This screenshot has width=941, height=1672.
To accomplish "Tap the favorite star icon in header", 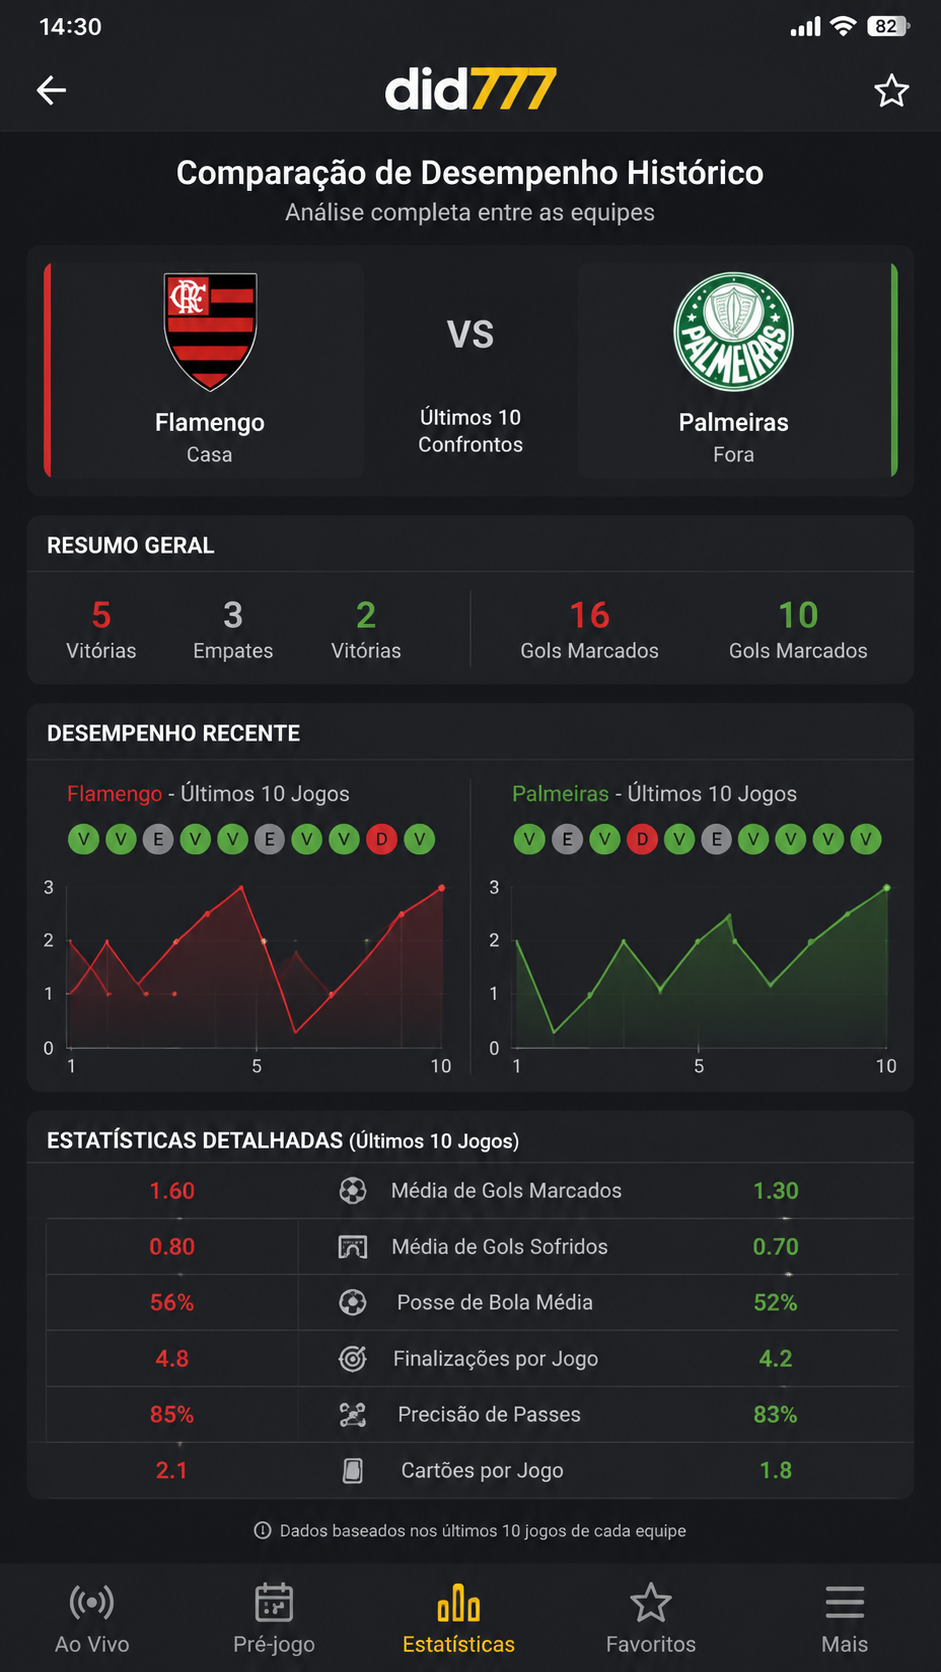I will click(x=891, y=91).
